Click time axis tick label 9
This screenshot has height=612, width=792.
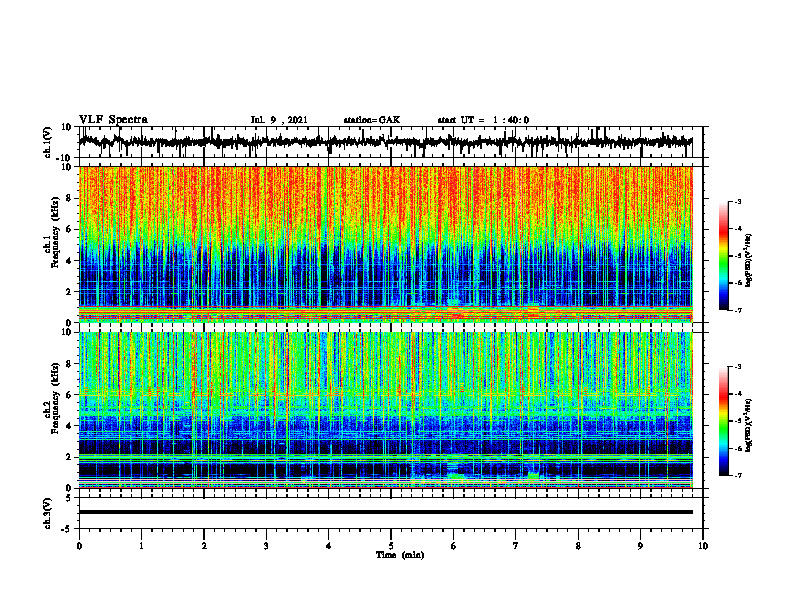click(640, 546)
